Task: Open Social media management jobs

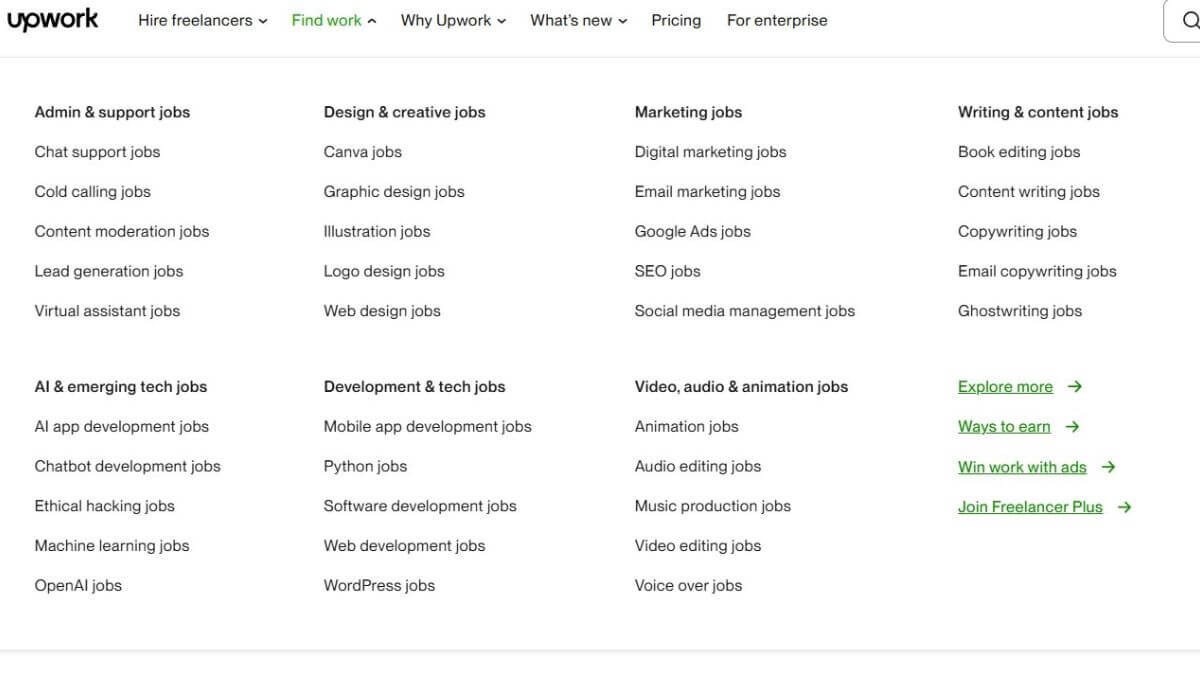Action: 745,311
